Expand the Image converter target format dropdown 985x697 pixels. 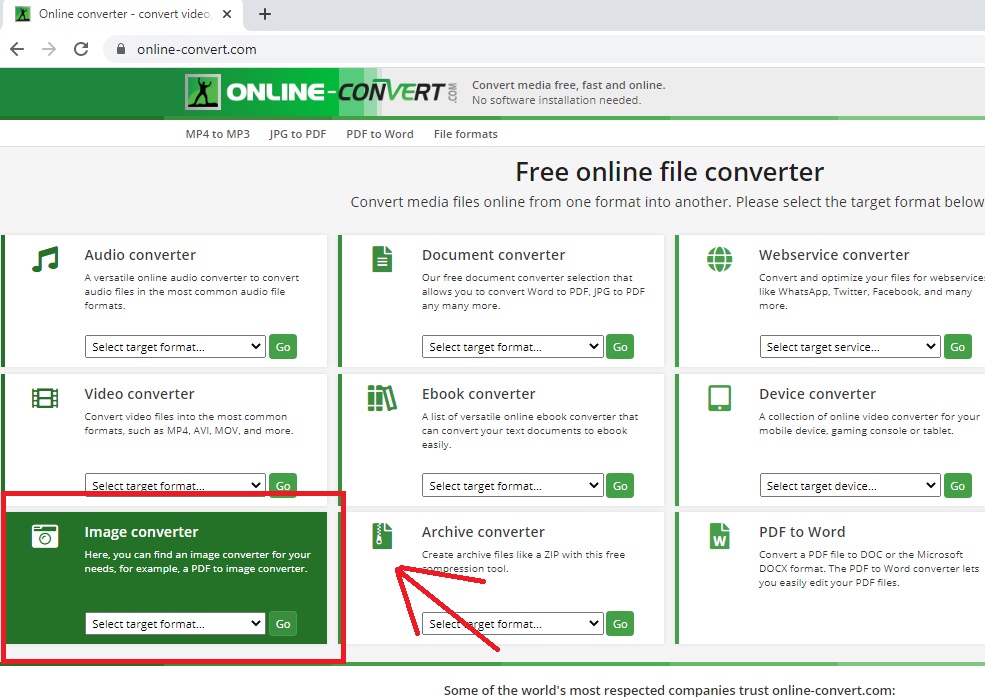click(x=175, y=624)
